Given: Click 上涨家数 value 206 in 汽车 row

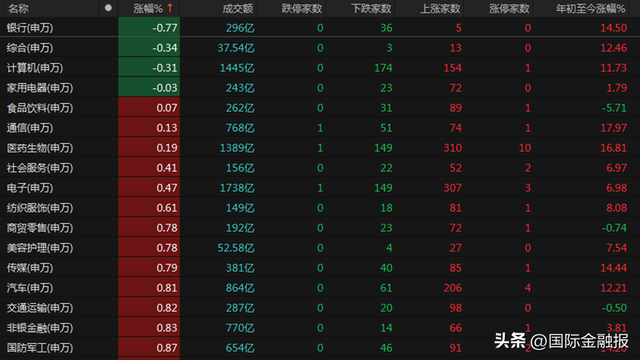Looking at the screenshot, I should pos(453,288).
